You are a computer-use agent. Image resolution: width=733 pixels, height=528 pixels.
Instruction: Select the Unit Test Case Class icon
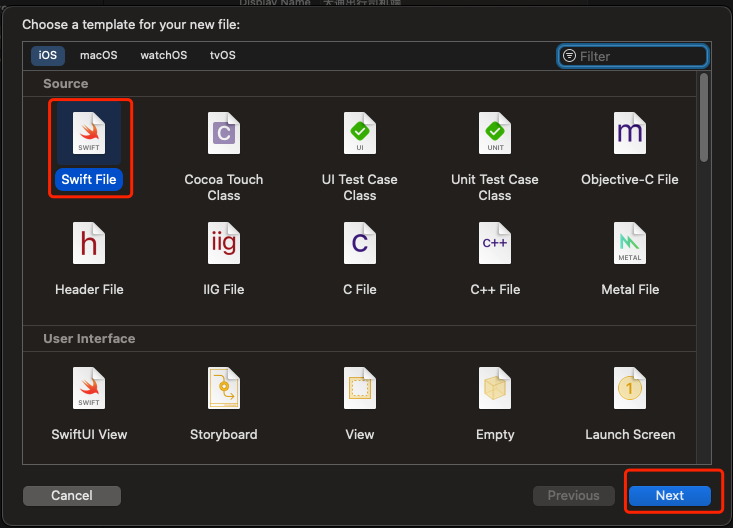click(495, 133)
